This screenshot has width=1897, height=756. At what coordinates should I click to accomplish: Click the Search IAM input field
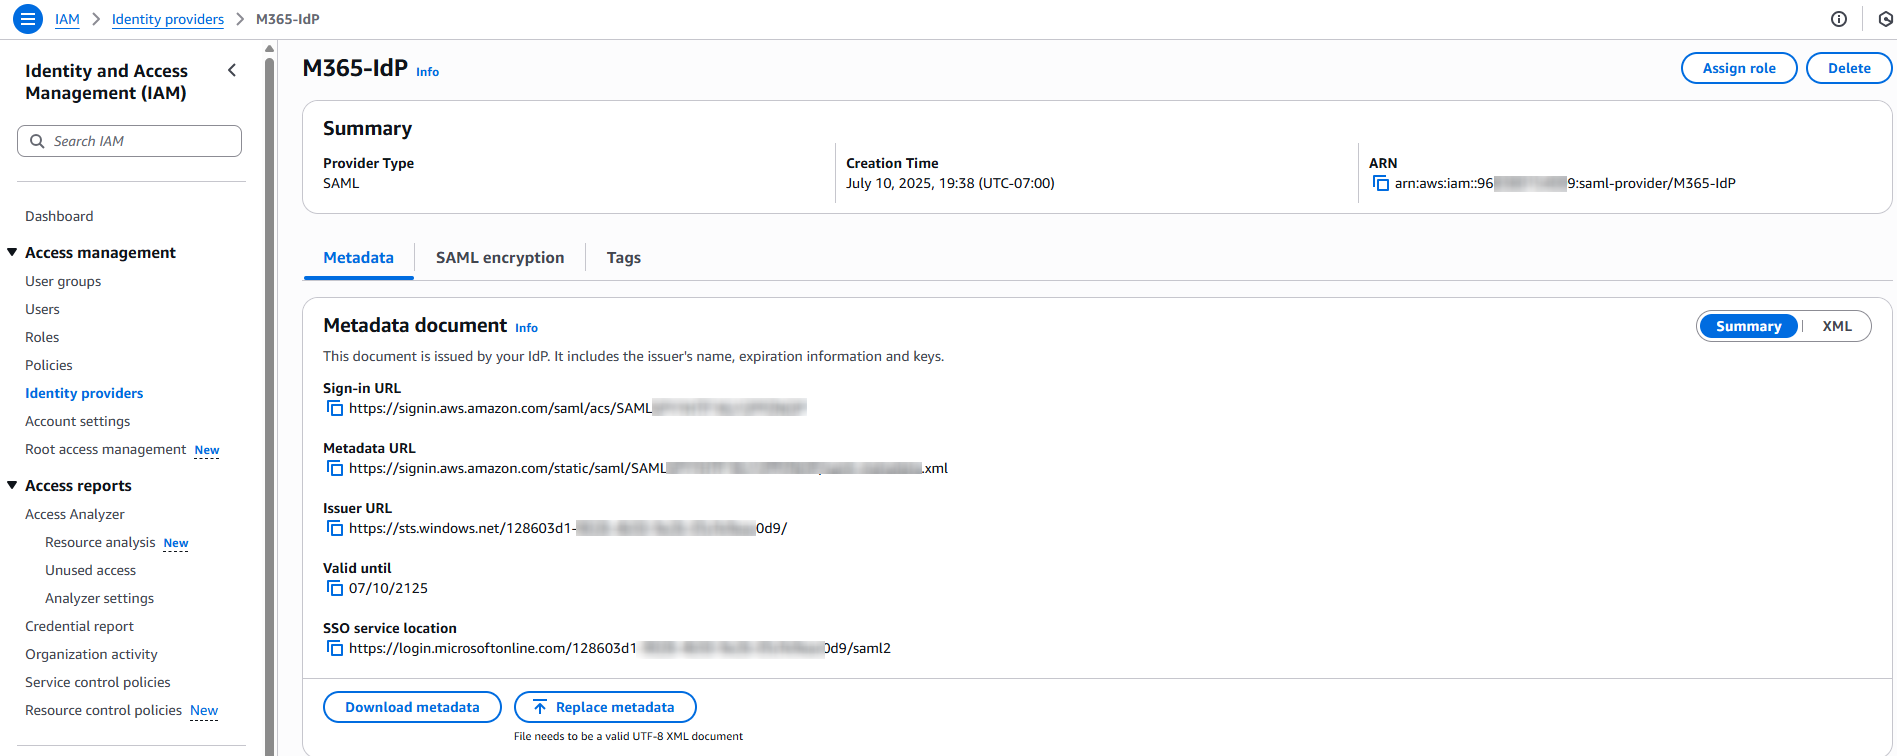click(129, 141)
